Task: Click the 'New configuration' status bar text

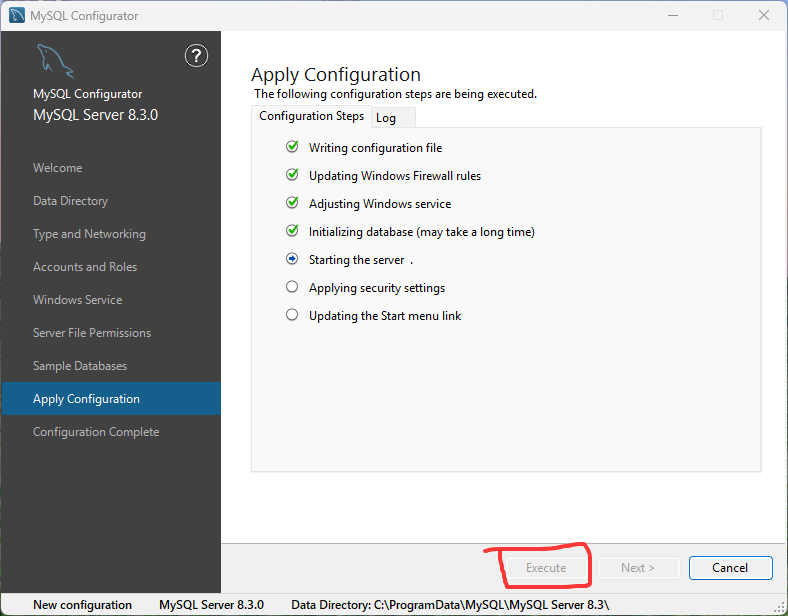Action: 82,605
